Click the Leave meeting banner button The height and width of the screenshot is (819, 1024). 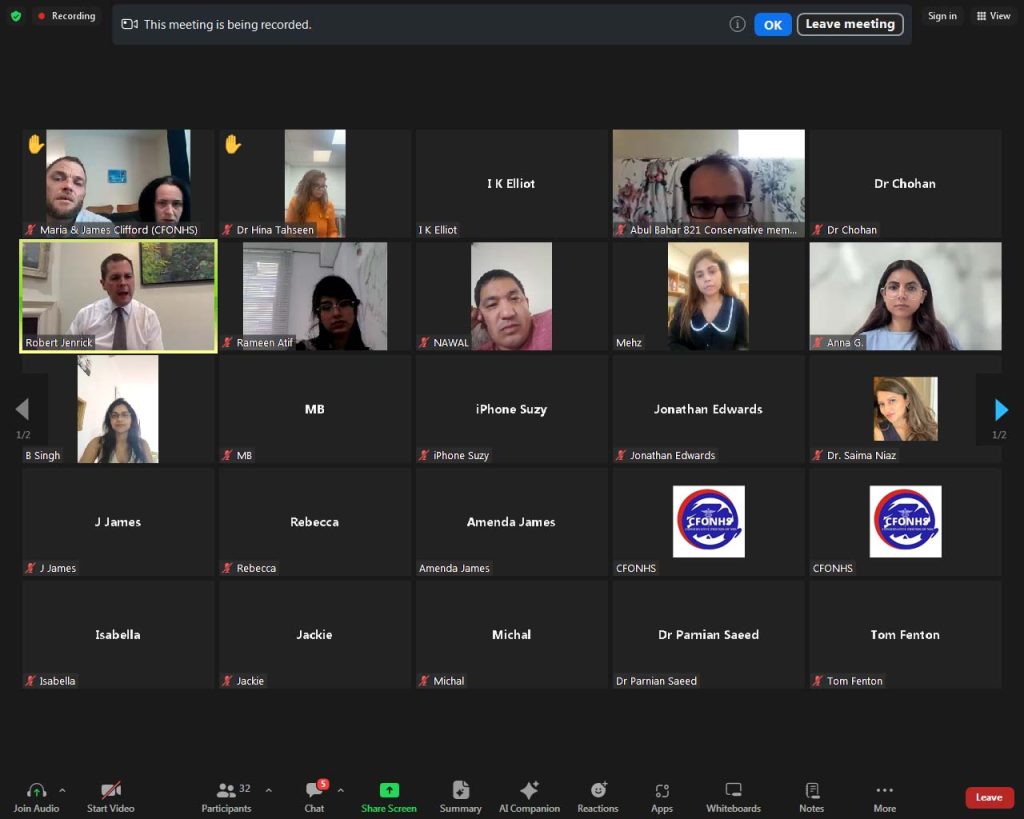[849, 24]
